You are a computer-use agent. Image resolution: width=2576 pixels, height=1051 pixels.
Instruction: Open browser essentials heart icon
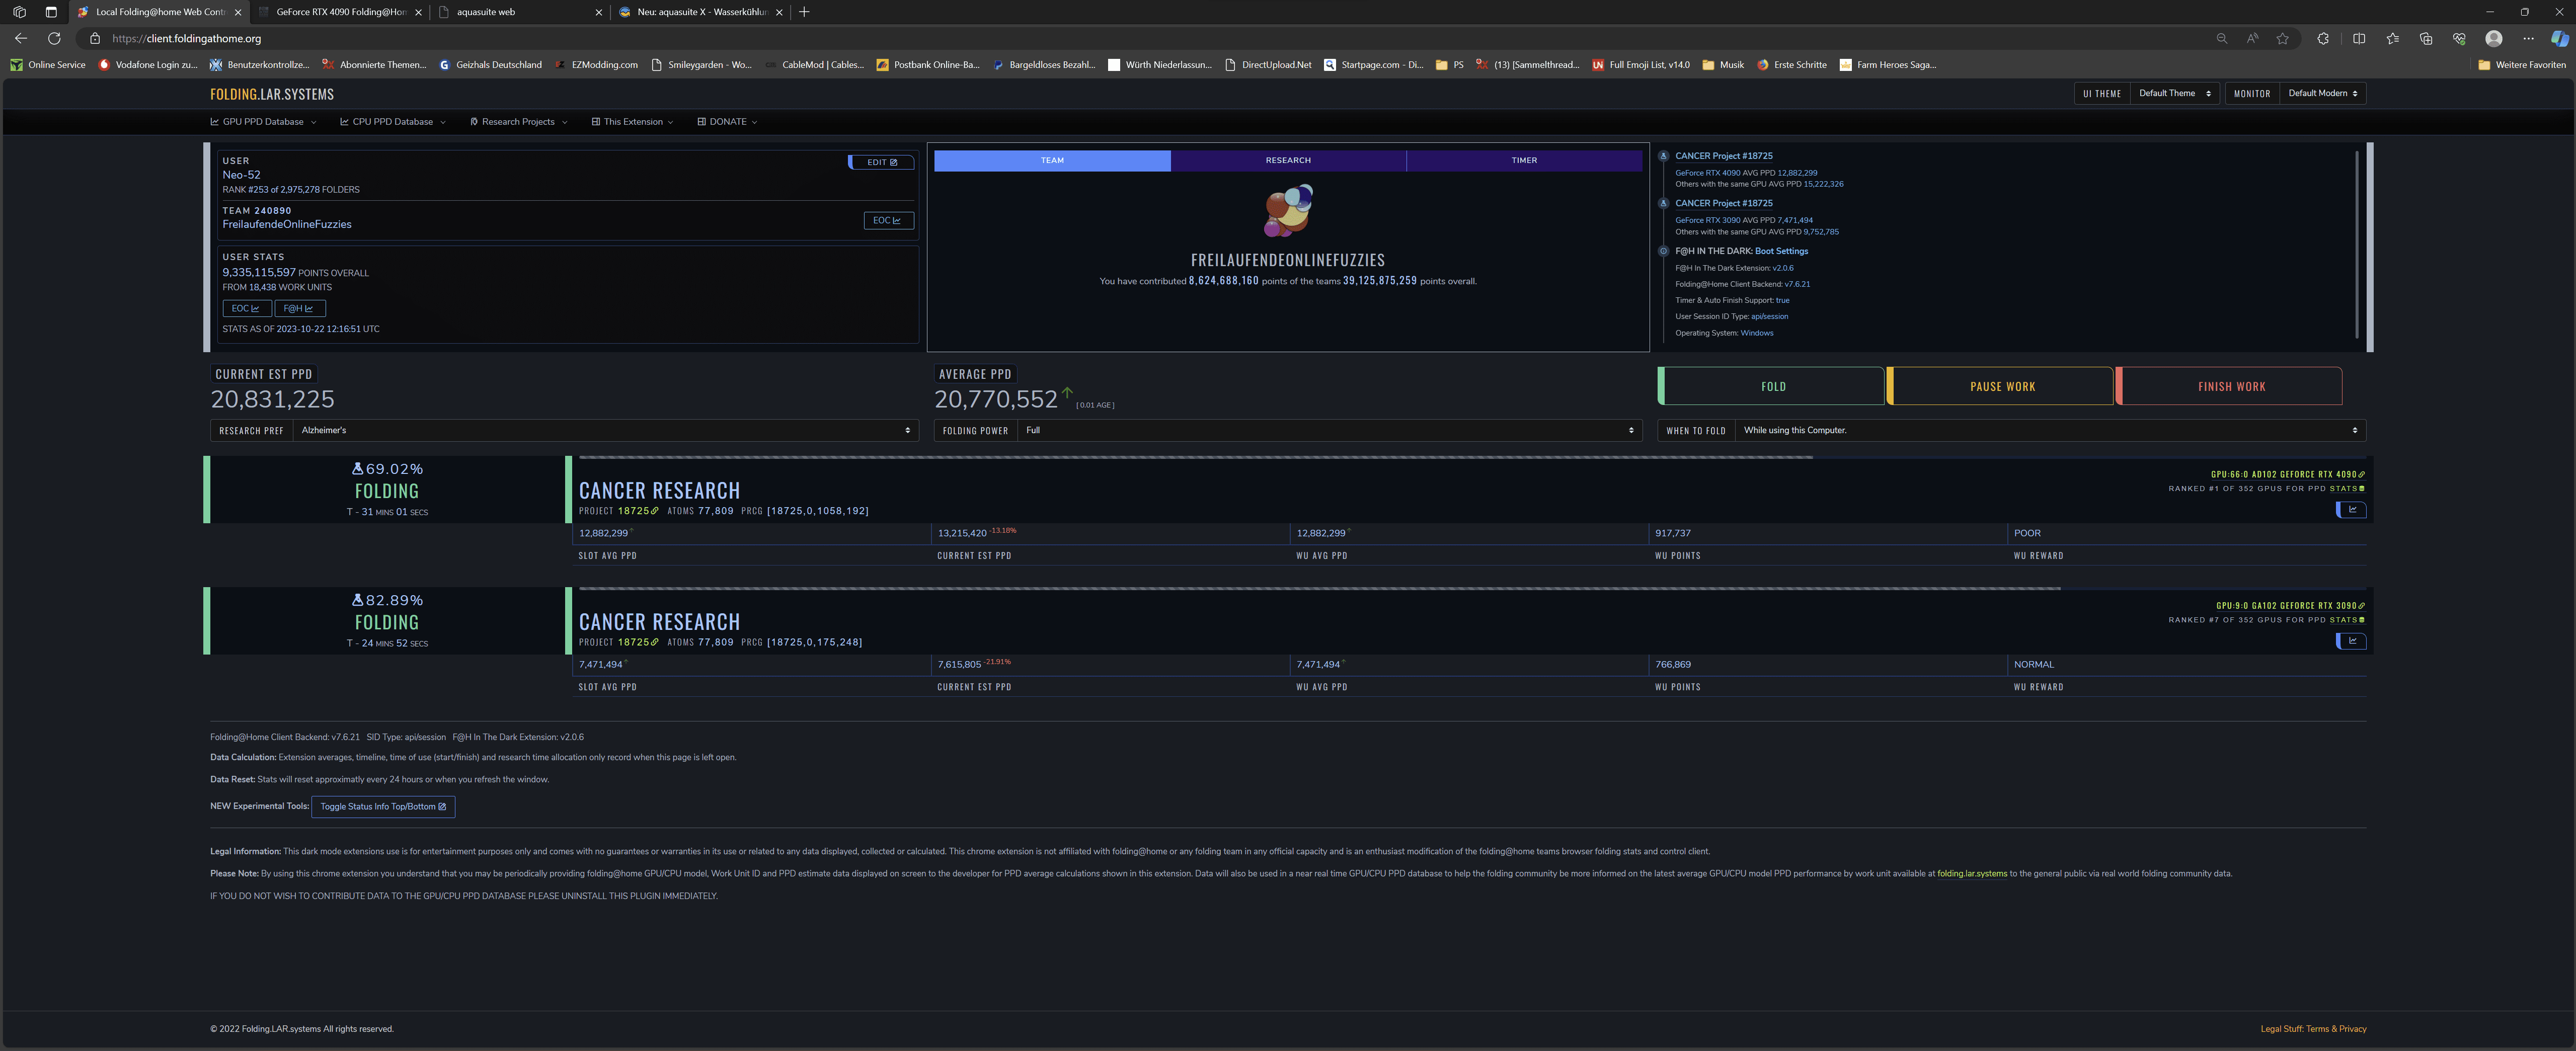click(x=2459, y=38)
